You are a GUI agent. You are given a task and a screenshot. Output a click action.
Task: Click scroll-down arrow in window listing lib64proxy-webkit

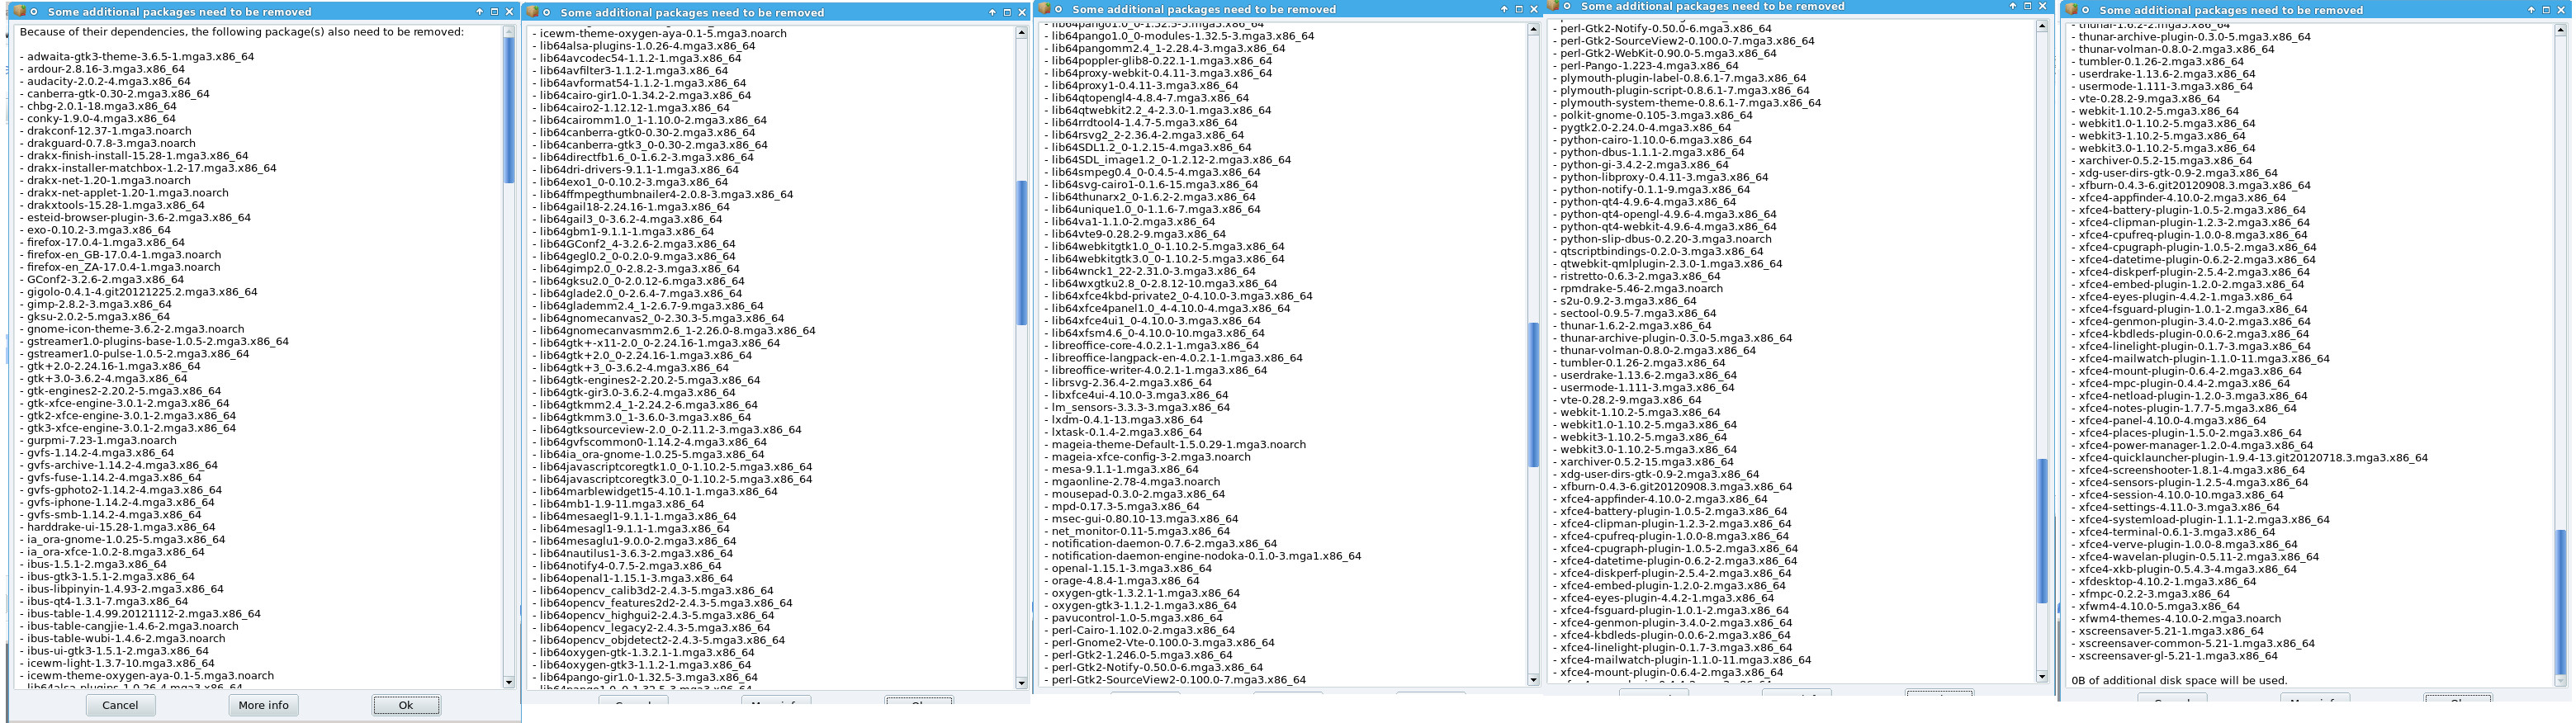click(1533, 680)
